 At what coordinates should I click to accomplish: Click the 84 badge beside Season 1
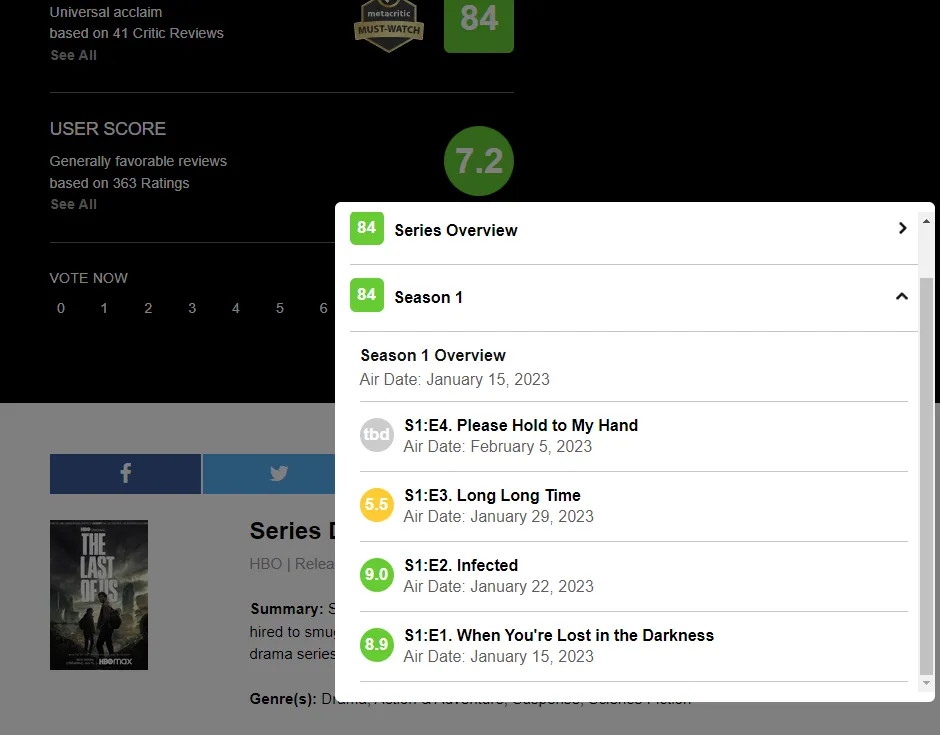click(367, 295)
